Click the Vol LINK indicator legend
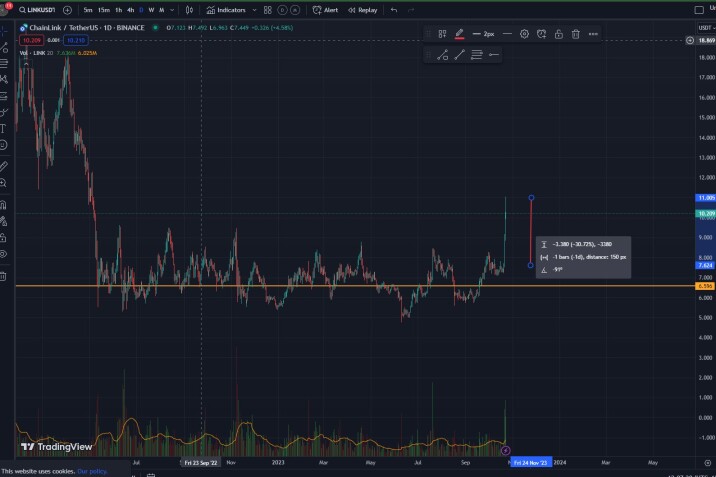Screen dimensions: 716x477 point(37,53)
